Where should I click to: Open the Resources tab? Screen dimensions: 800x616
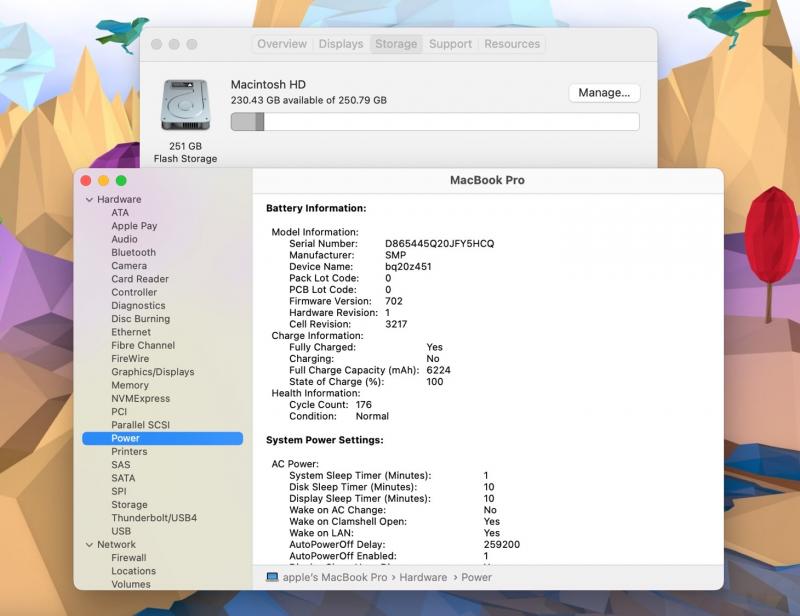(512, 44)
